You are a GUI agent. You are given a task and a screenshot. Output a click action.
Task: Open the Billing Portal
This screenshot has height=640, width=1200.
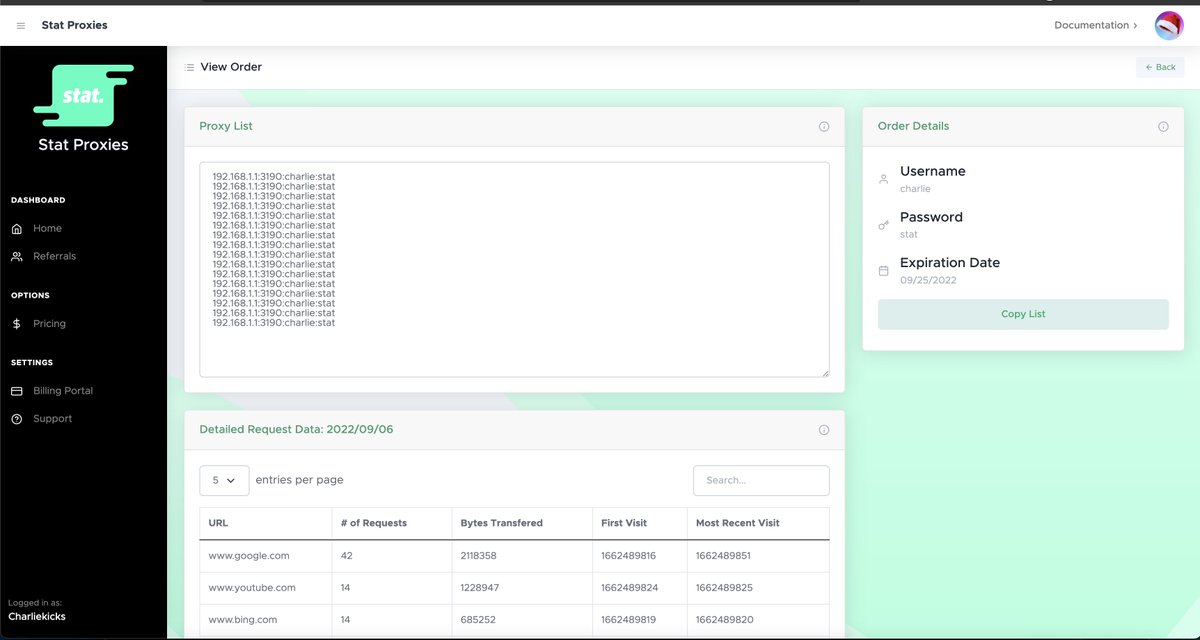coord(63,391)
